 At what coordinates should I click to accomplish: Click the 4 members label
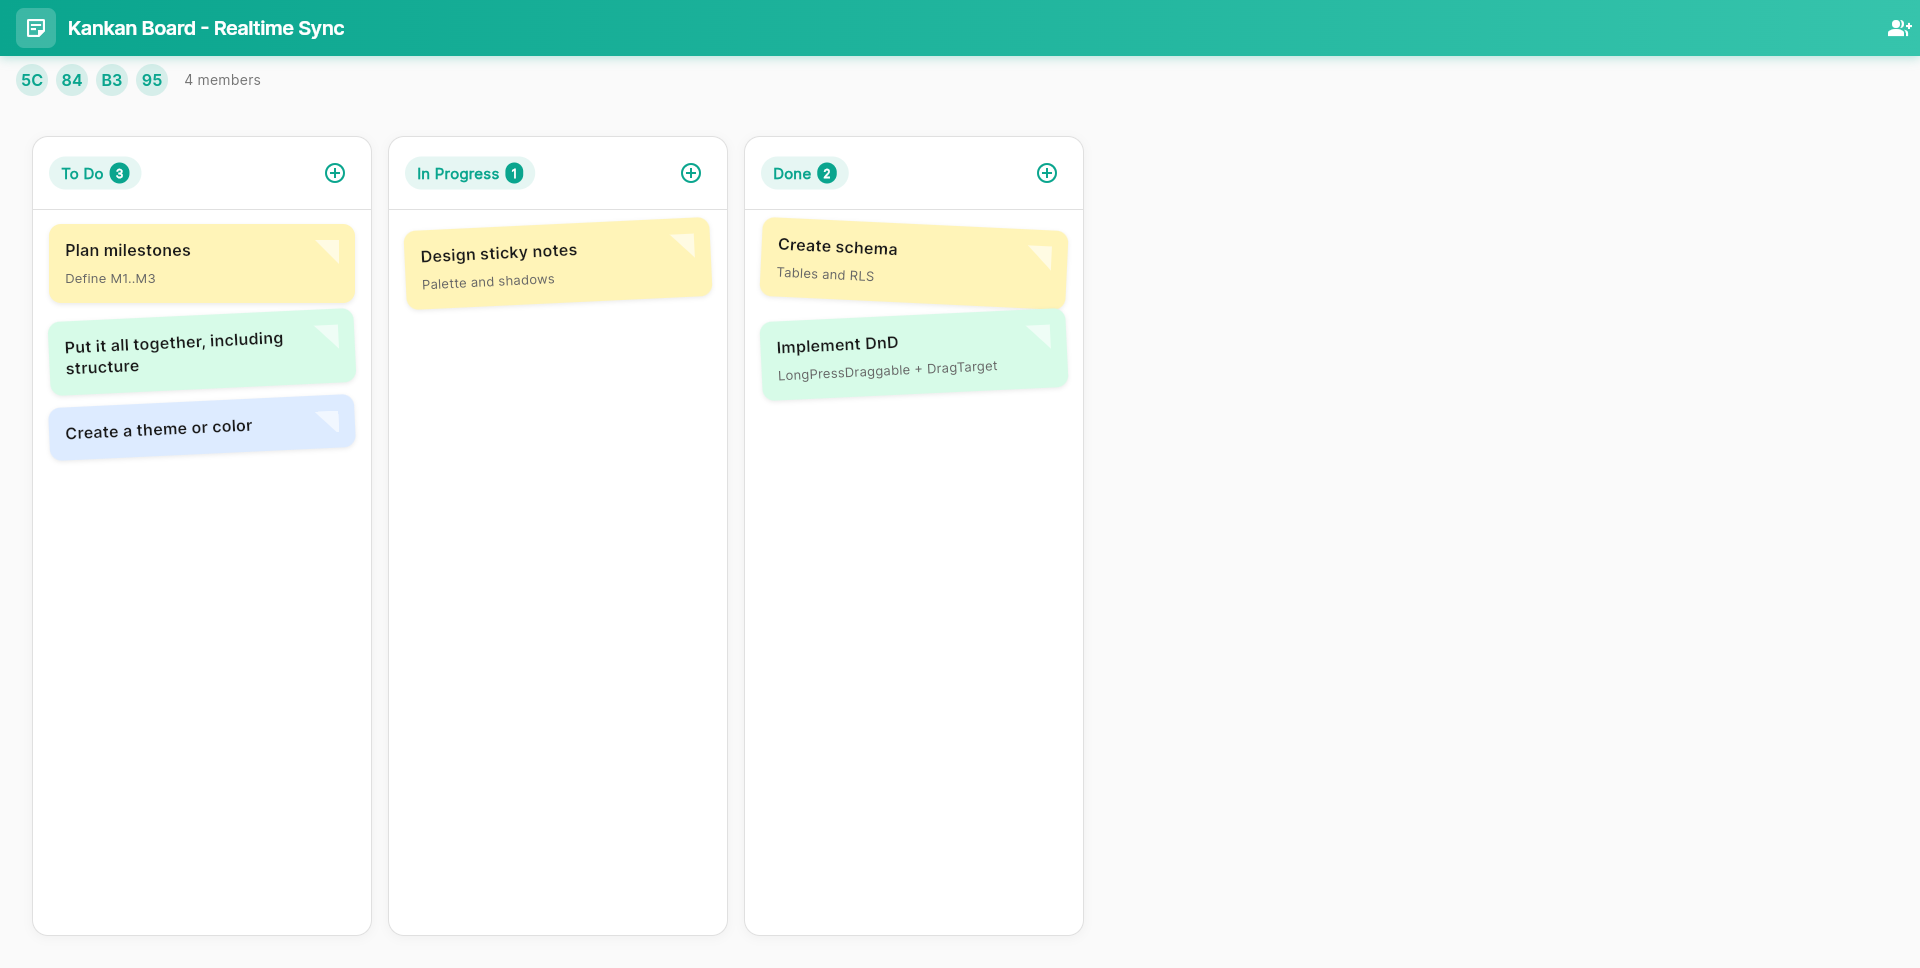click(222, 80)
